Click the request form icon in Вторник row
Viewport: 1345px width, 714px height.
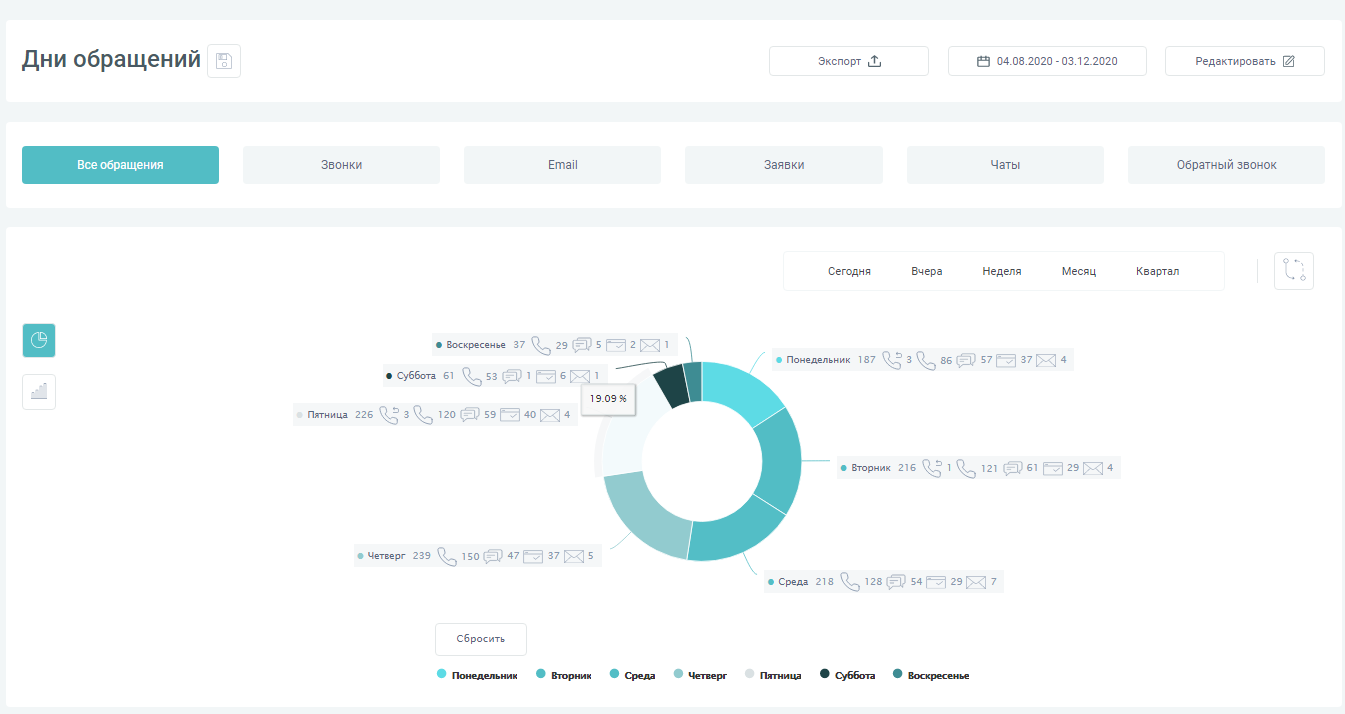[x=1053, y=468]
